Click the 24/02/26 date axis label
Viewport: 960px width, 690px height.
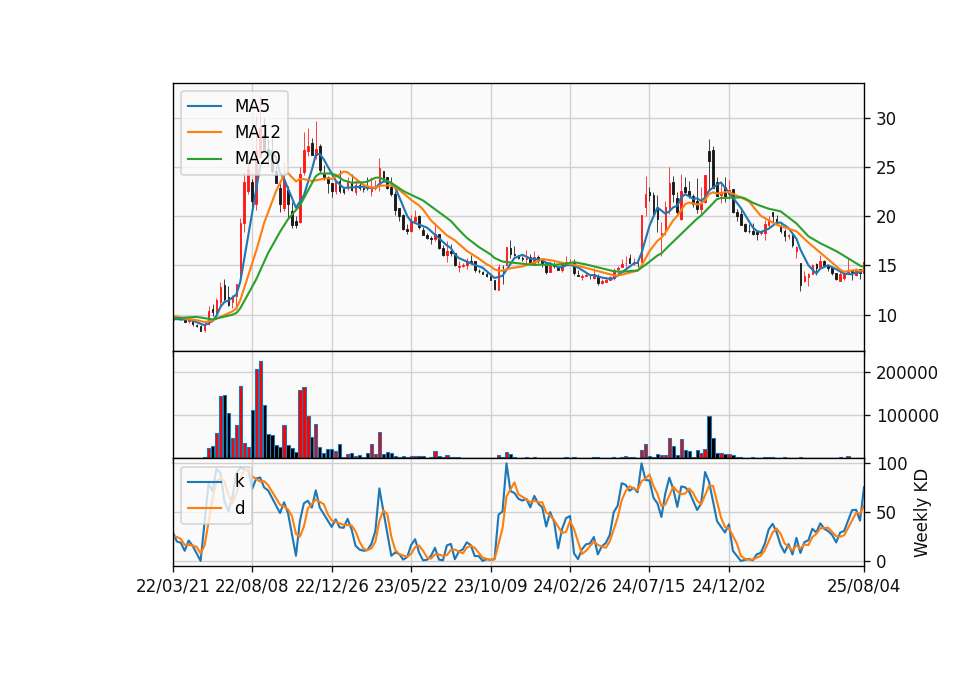coord(569,586)
